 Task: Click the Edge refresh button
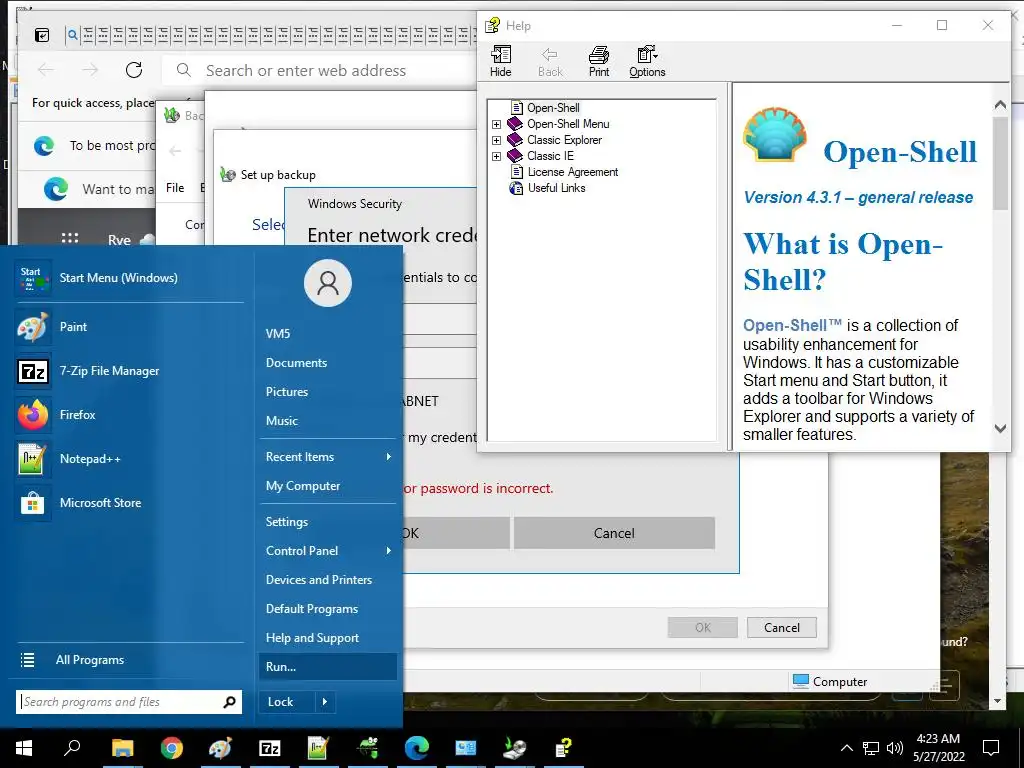(134, 70)
